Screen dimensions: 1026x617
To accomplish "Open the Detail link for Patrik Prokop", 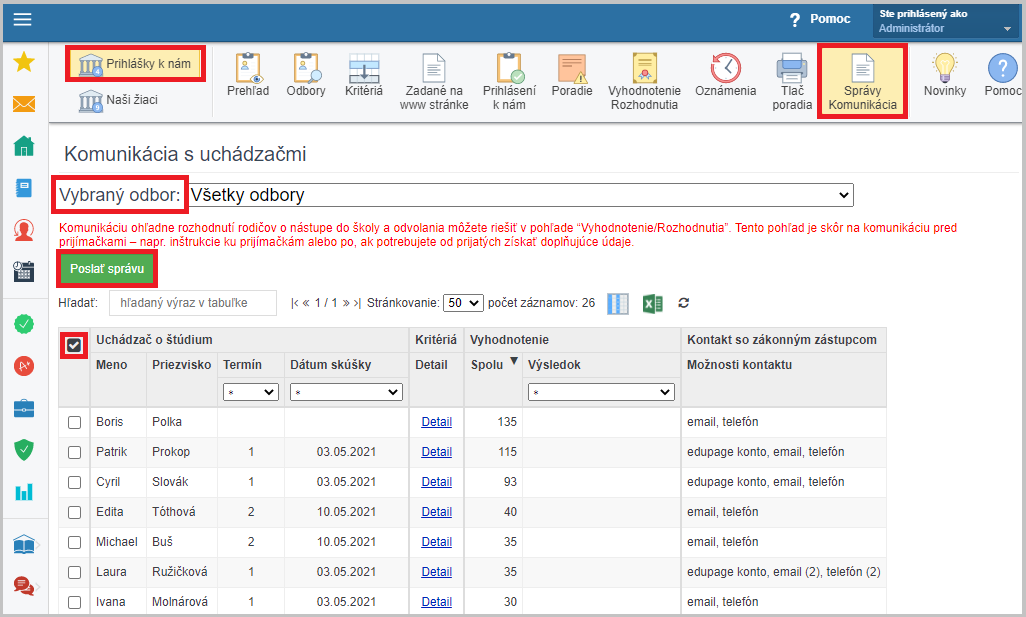I will pyautogui.click(x=436, y=452).
